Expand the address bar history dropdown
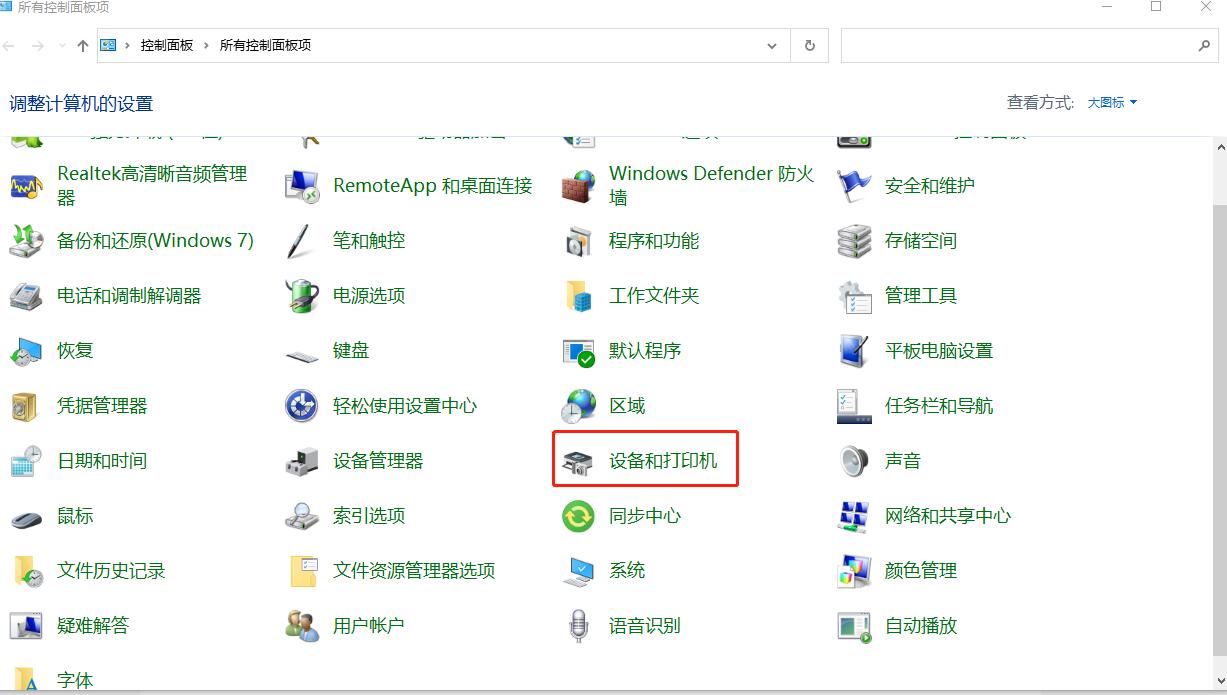The width and height of the screenshot is (1227, 695). coord(771,45)
